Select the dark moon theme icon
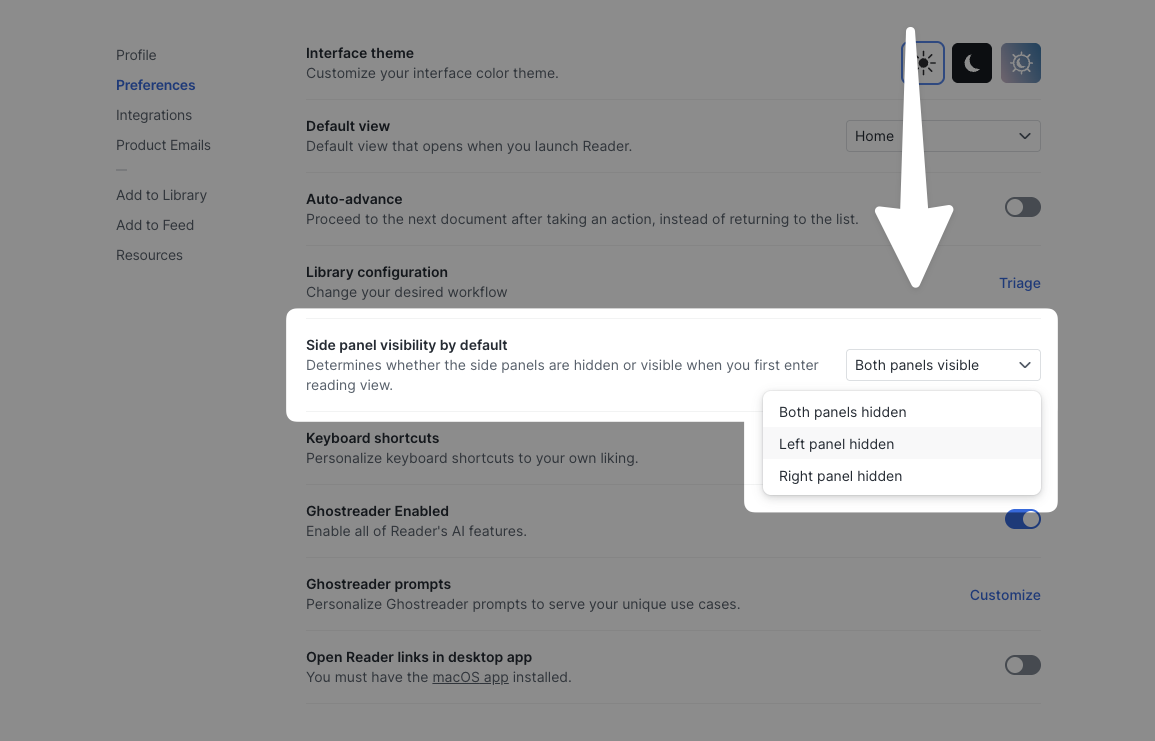Screen dimensions: 1155x741 click(972, 64)
